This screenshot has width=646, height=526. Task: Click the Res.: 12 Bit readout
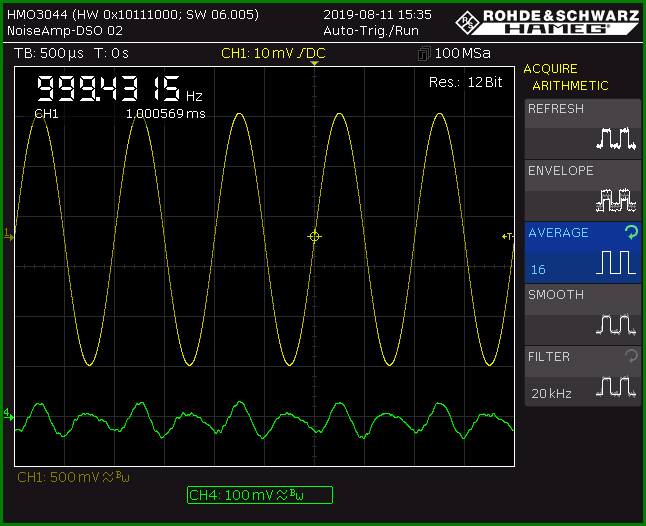pyautogui.click(x=466, y=82)
